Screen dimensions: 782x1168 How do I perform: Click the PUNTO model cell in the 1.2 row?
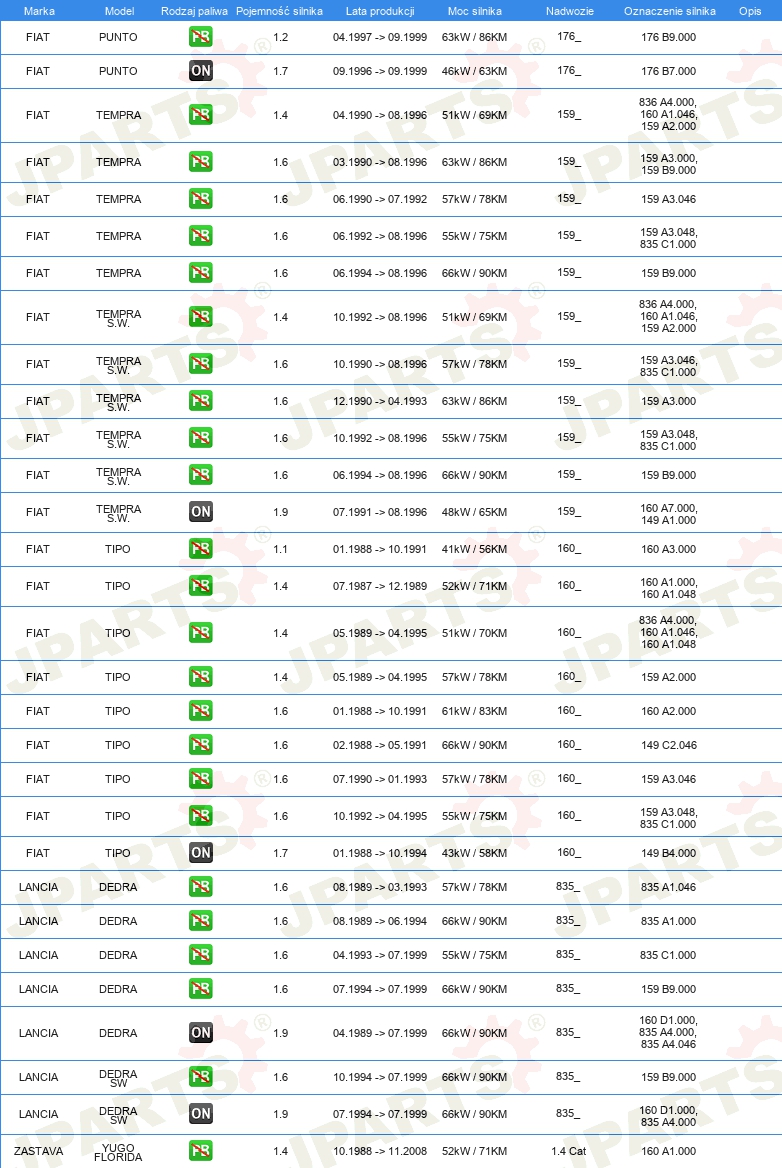click(118, 36)
